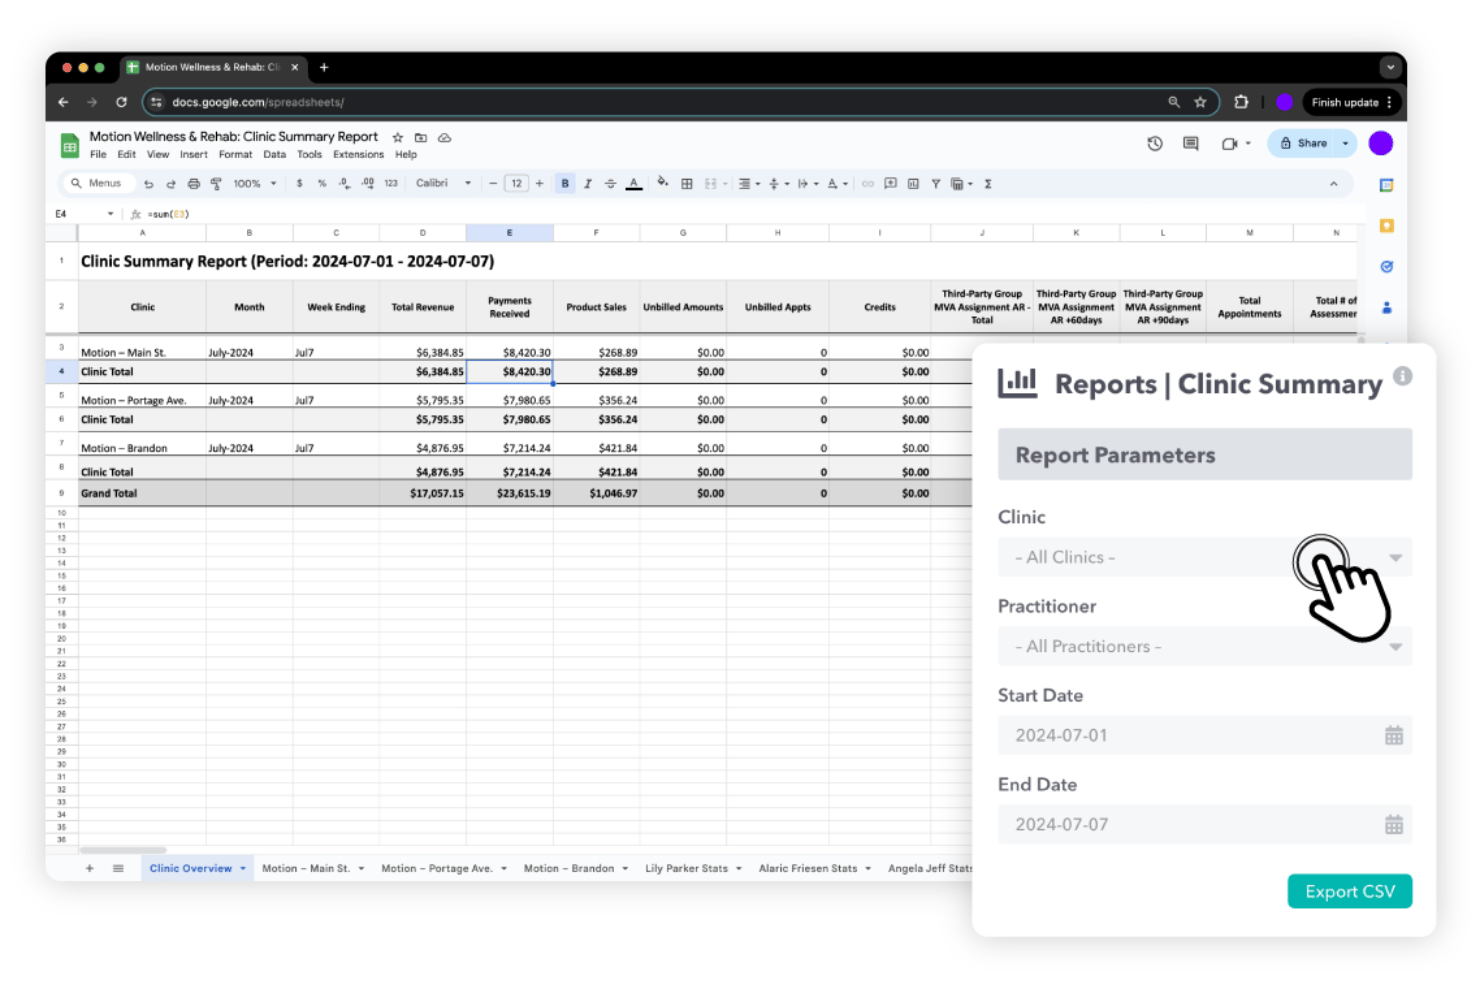
Task: Insert a comment from the toolbar
Action: pyautogui.click(x=890, y=184)
